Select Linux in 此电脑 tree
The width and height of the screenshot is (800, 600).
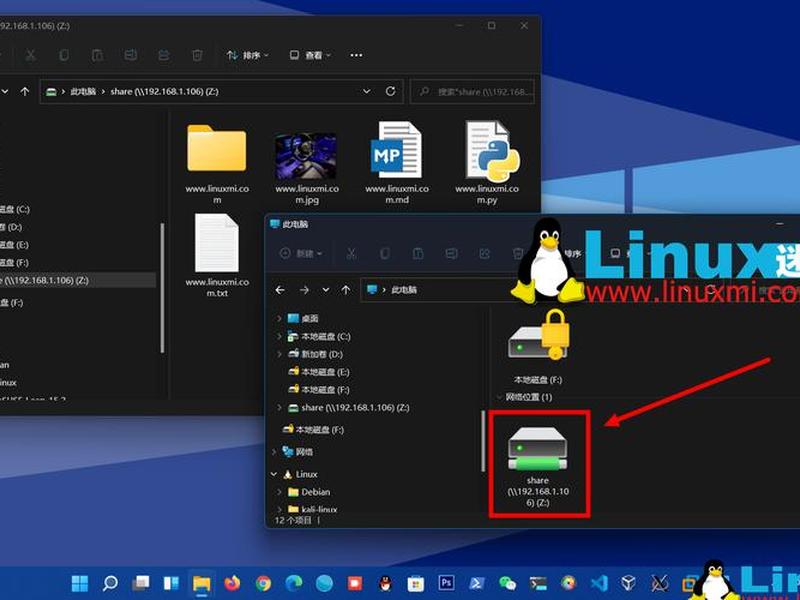pyautogui.click(x=300, y=474)
